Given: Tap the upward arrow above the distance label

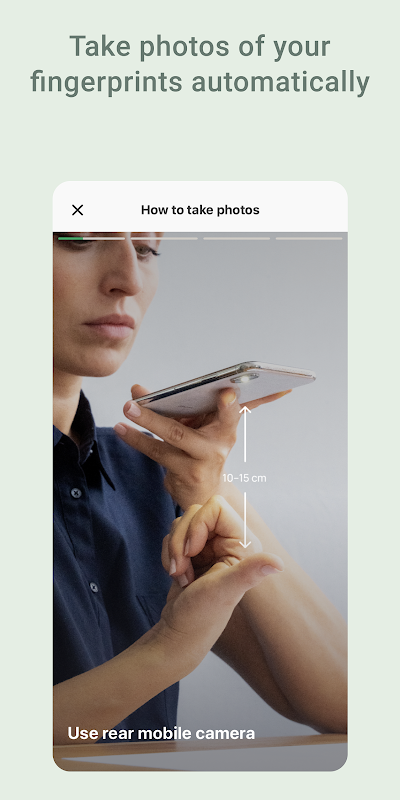Looking at the screenshot, I should click(x=245, y=434).
